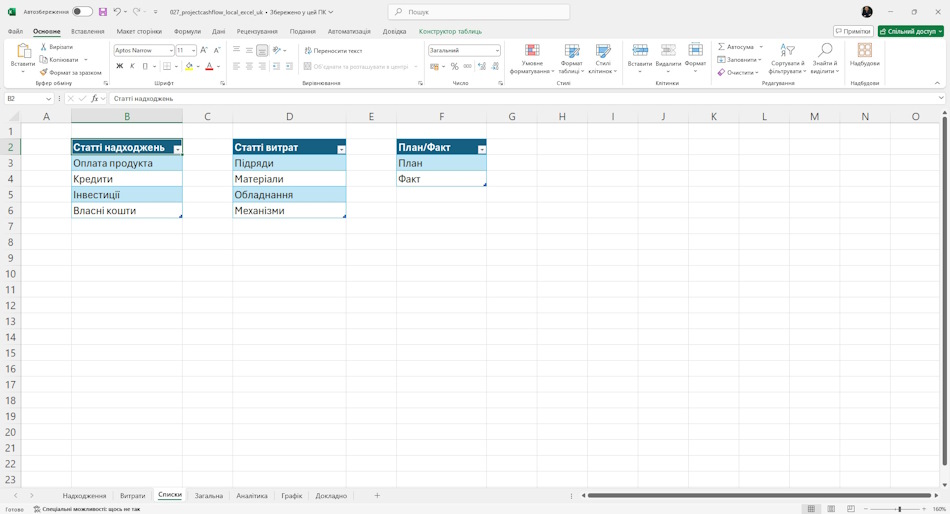950x514 pixels.
Task: Click the text orientation icon
Action: tap(277, 50)
